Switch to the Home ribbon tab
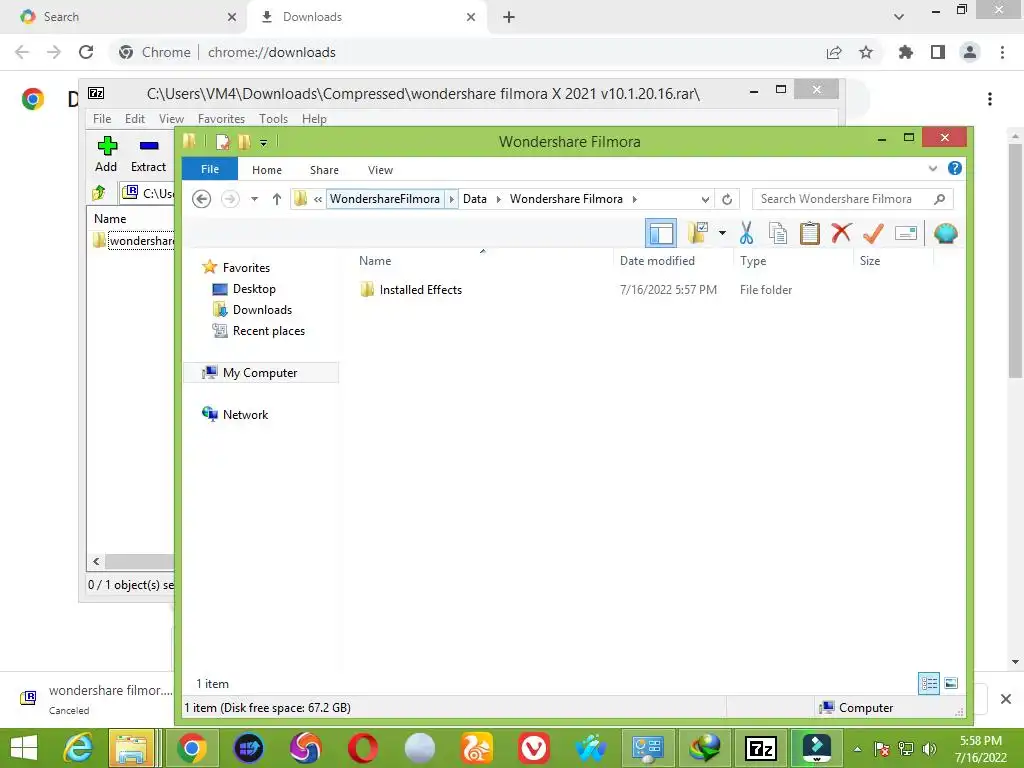1024x768 pixels. point(266,170)
